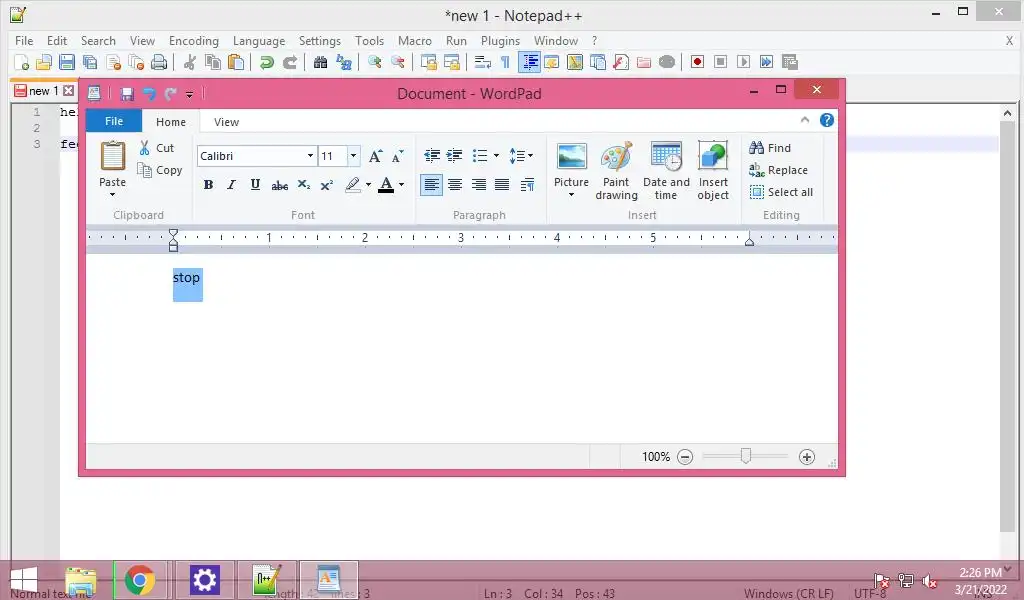Toggle Superscript formatting in WordPad

click(327, 185)
